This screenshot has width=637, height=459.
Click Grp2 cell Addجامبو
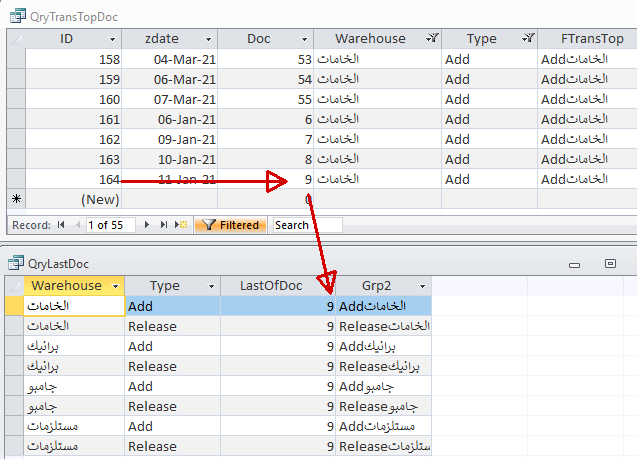[x=383, y=386]
